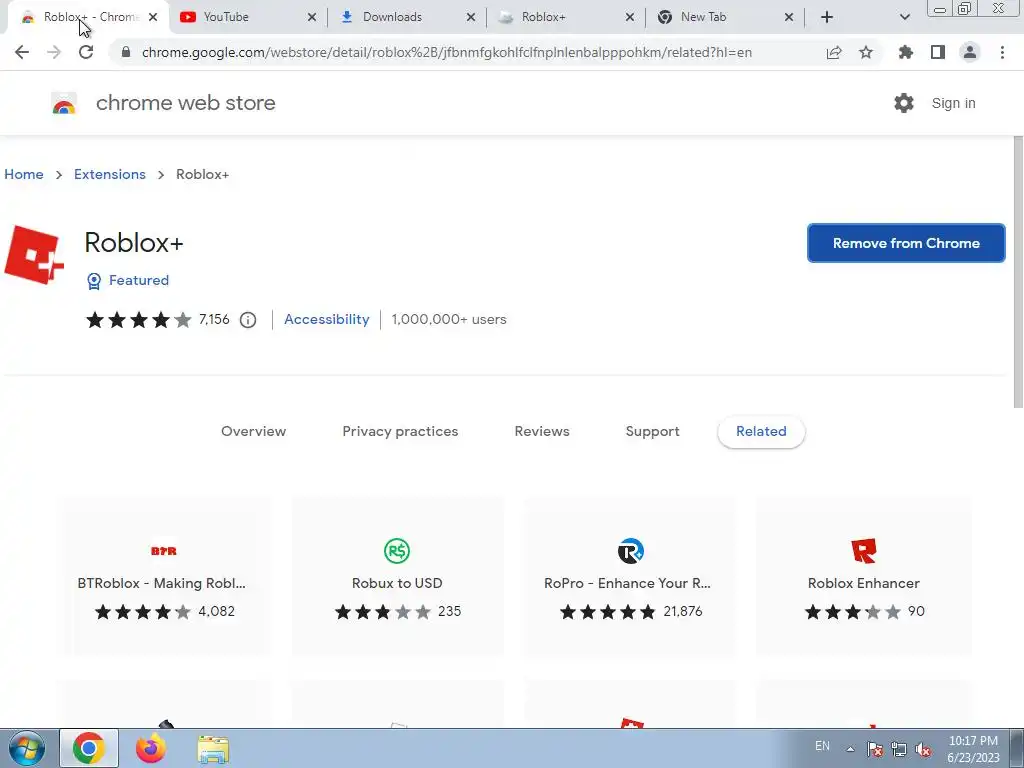1024x768 pixels.
Task: Open the Overview tab
Action: pyautogui.click(x=253, y=432)
